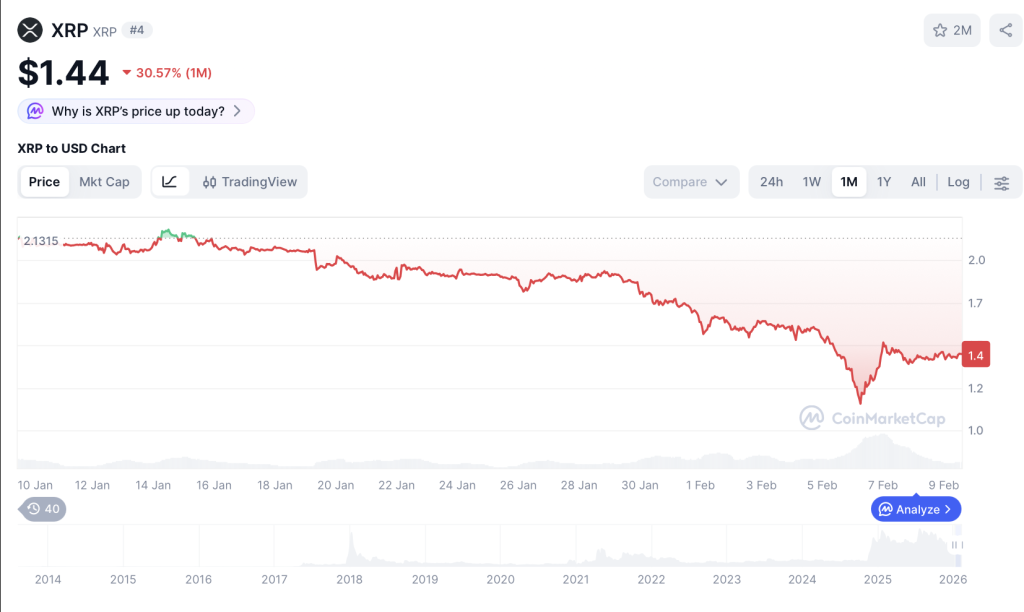Click the star icon to add watchlist

pos(941,30)
